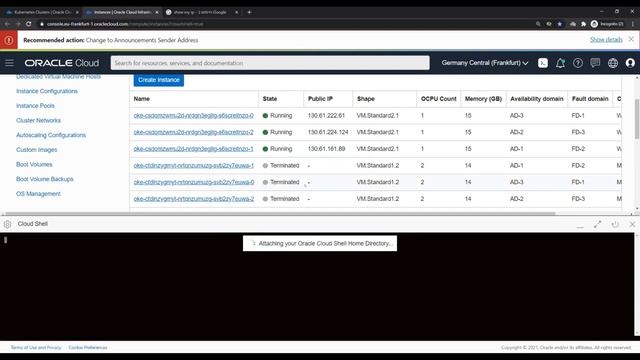Image resolution: width=640 pixels, height=360 pixels.
Task: Bookmark this page with the star icon
Action: [560, 24]
